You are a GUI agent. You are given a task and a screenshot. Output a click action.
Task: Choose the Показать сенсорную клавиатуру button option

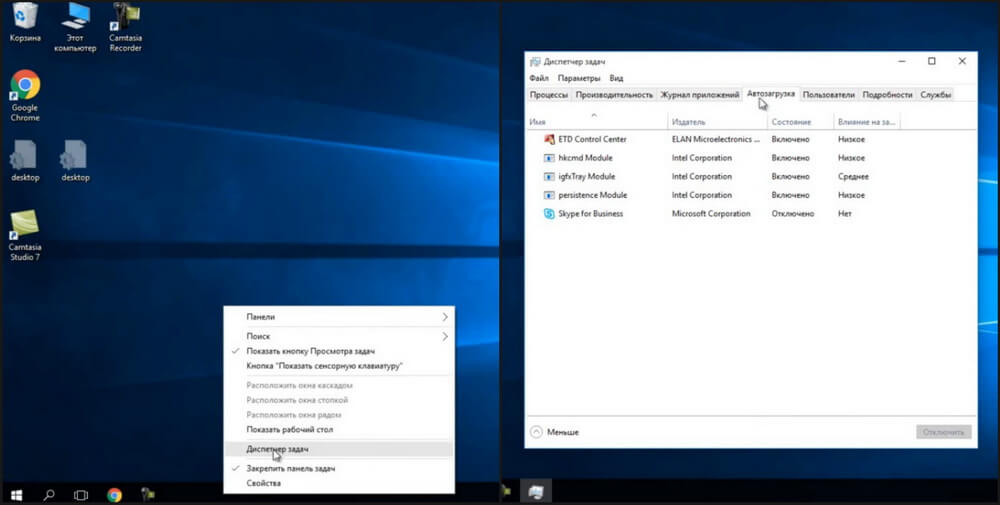pyautogui.click(x=339, y=366)
